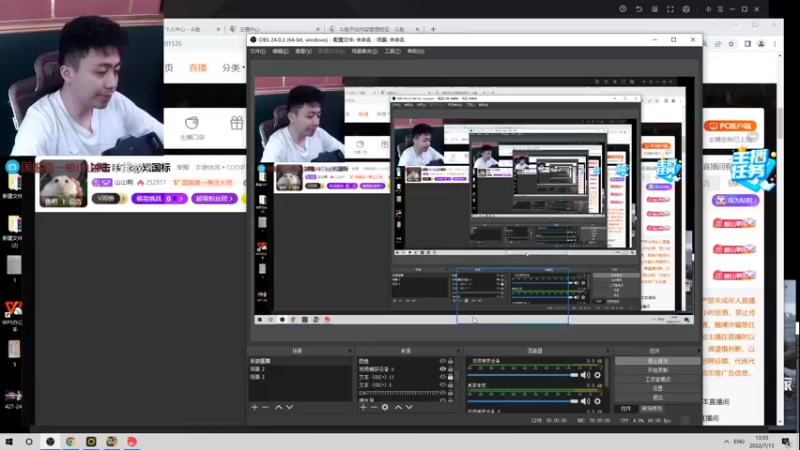The height and width of the screenshot is (450, 800).
Task: Toggle the lock of 文本 (GDI+) 11 source
Action: pos(450,377)
